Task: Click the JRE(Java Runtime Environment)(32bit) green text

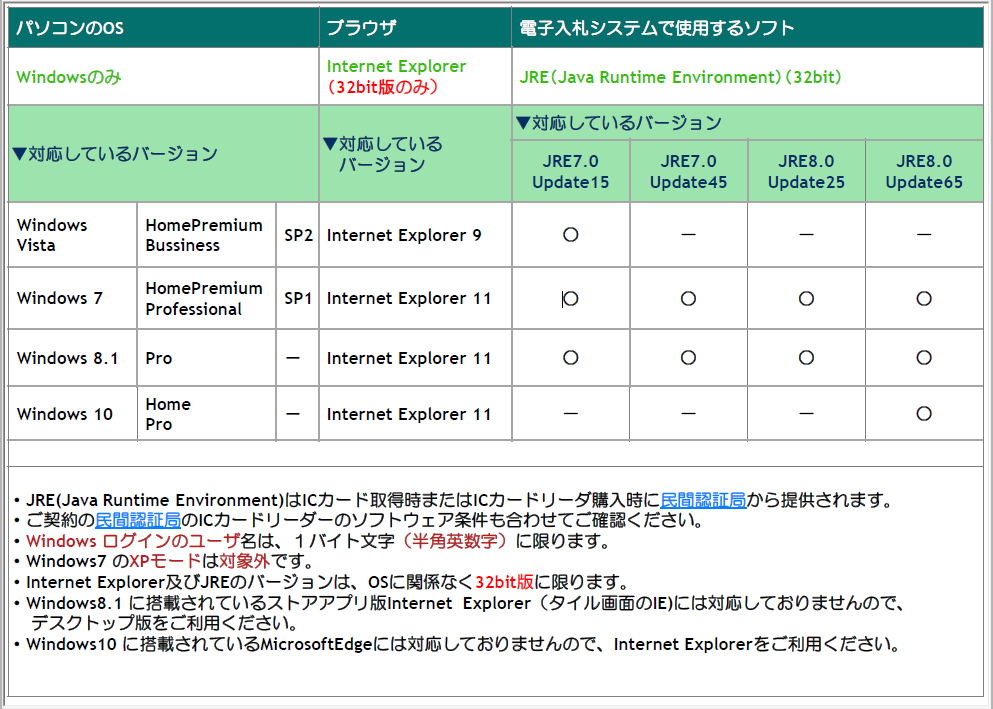Action: point(680,77)
